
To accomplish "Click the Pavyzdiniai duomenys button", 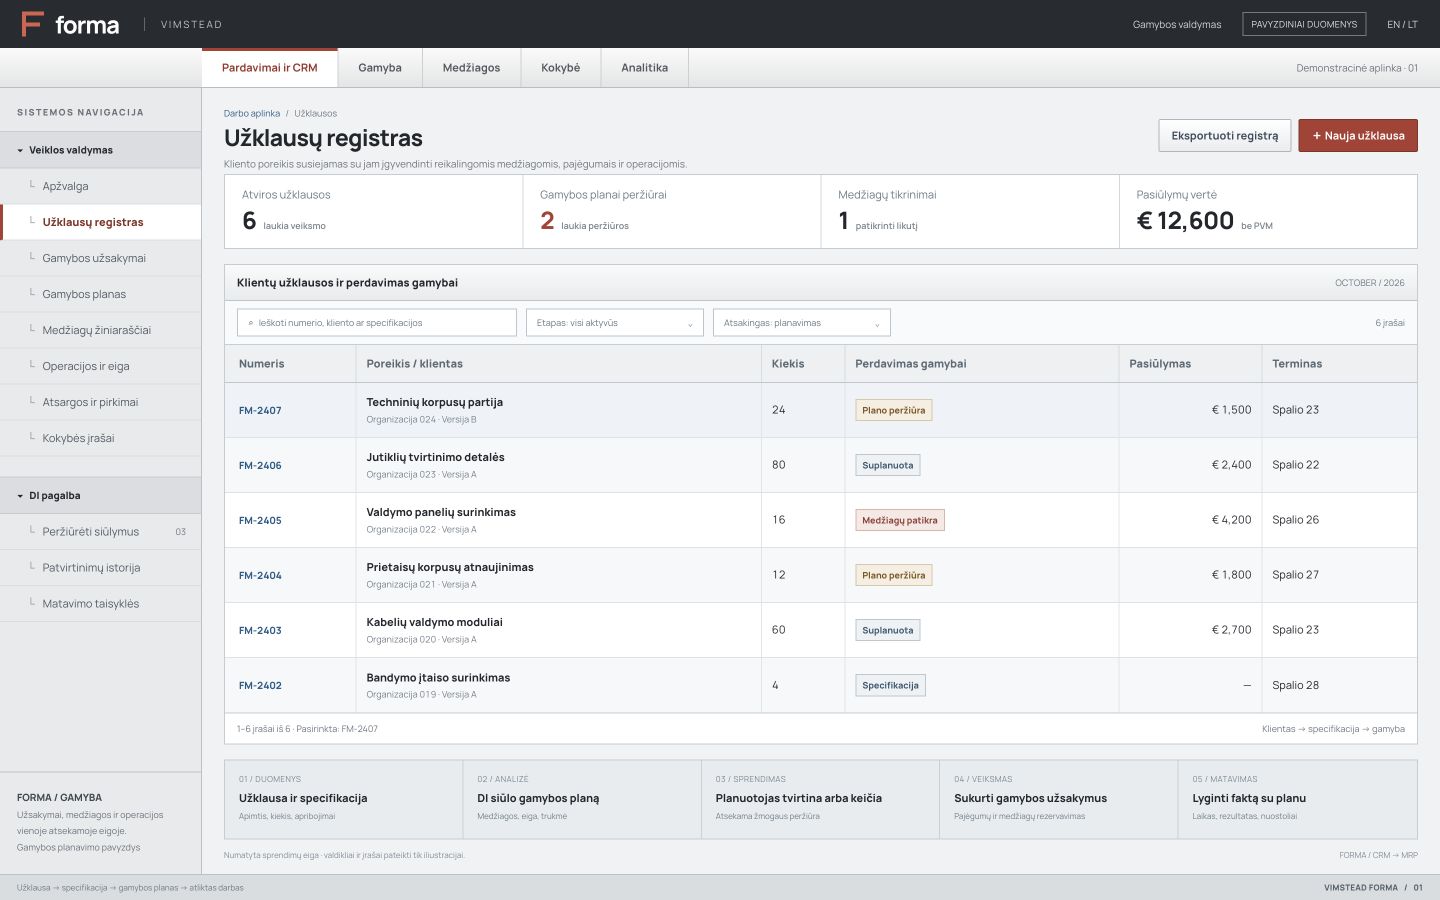I will point(1304,24).
